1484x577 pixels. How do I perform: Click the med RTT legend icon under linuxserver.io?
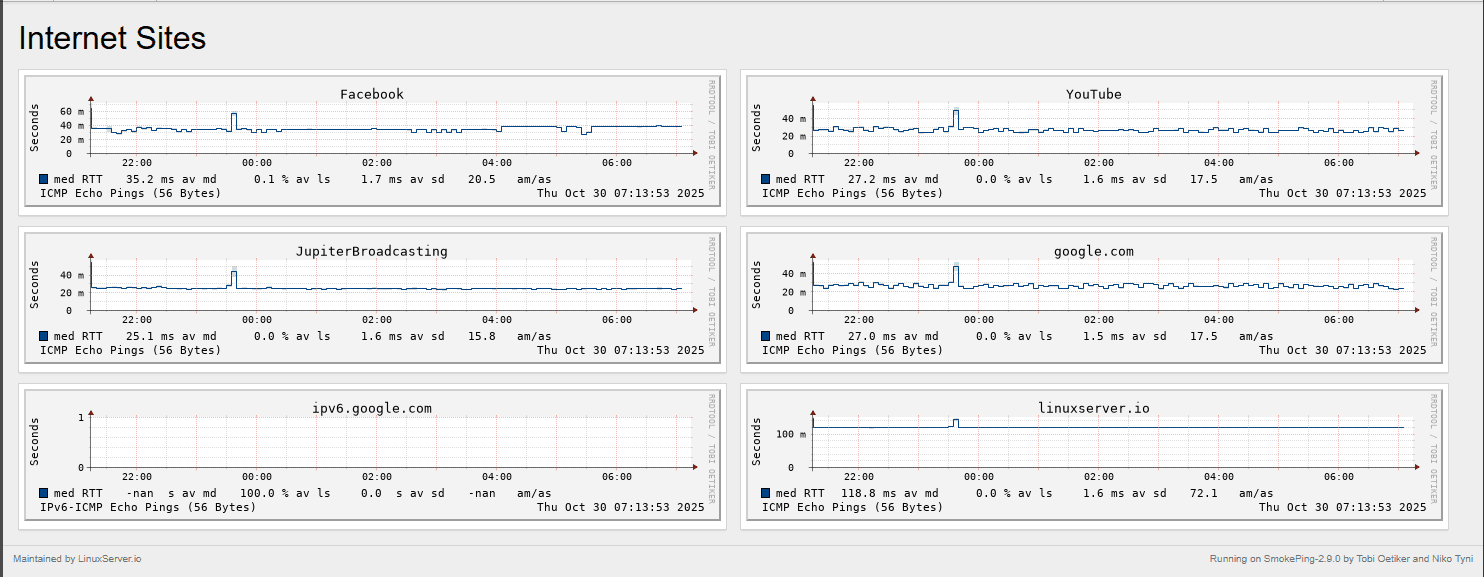coord(767,492)
